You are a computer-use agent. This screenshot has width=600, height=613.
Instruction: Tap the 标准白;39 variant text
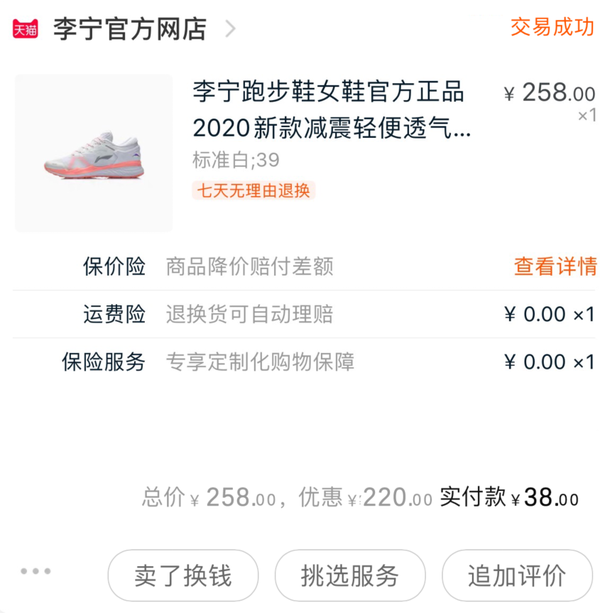(235, 160)
